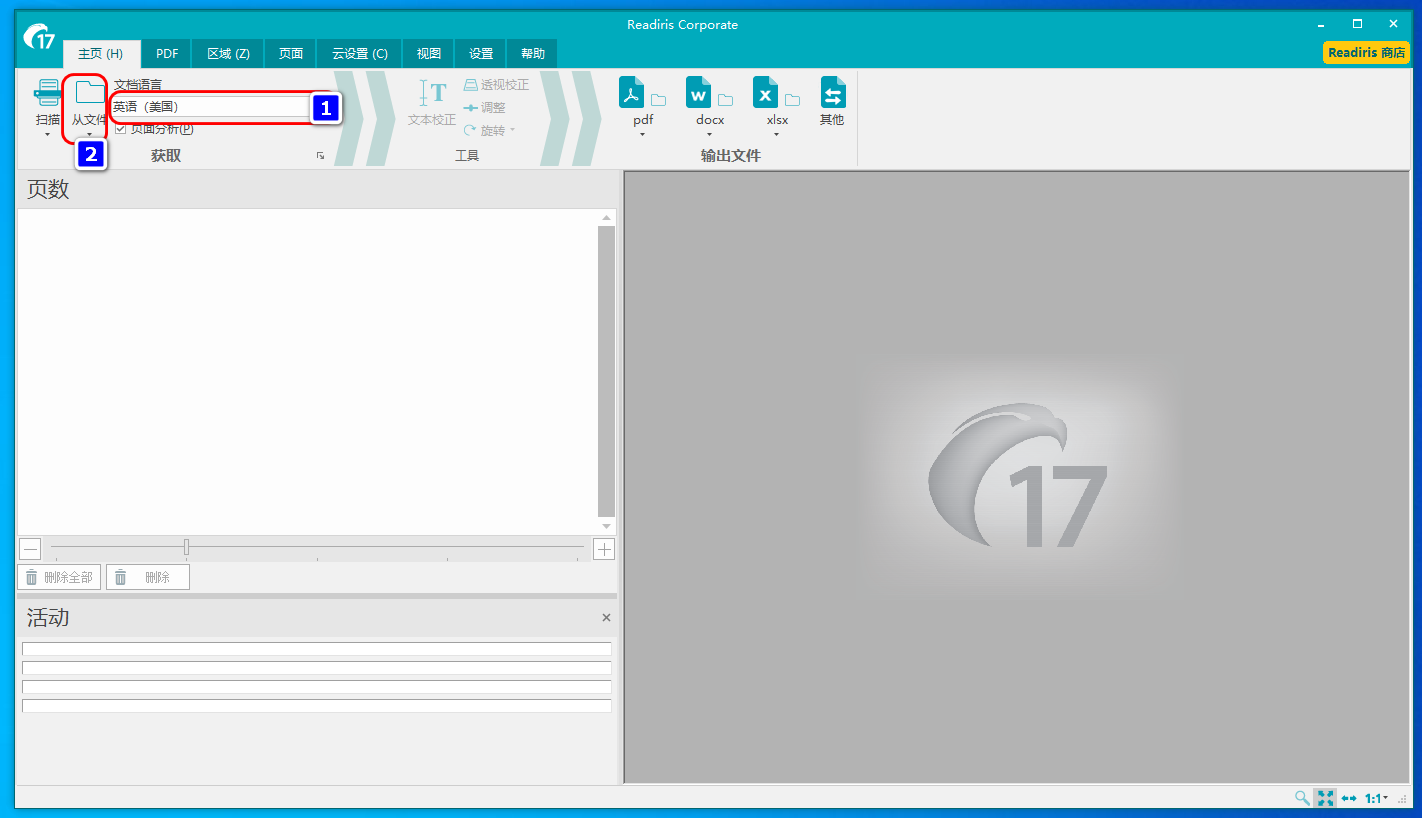Open the Readiris Store (商店) button
The height and width of the screenshot is (818, 1422).
click(1366, 53)
